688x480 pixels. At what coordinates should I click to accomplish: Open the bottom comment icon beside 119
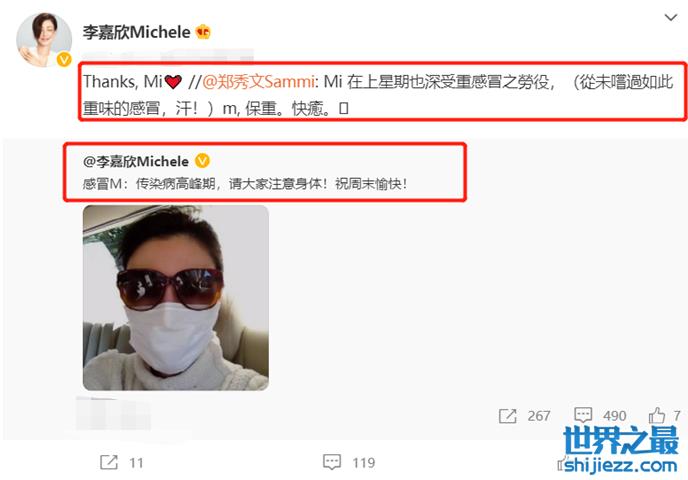pos(332,462)
